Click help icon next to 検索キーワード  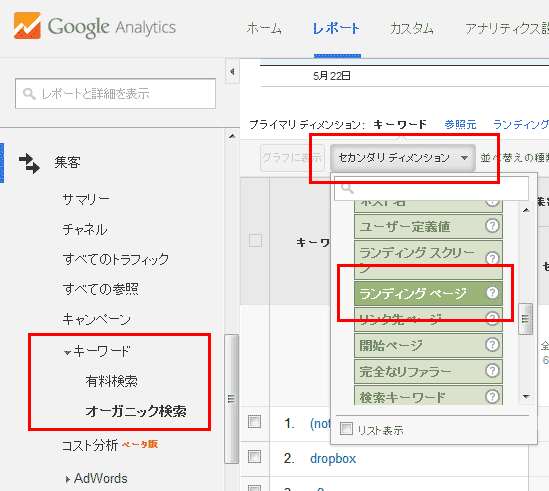tap(492, 396)
